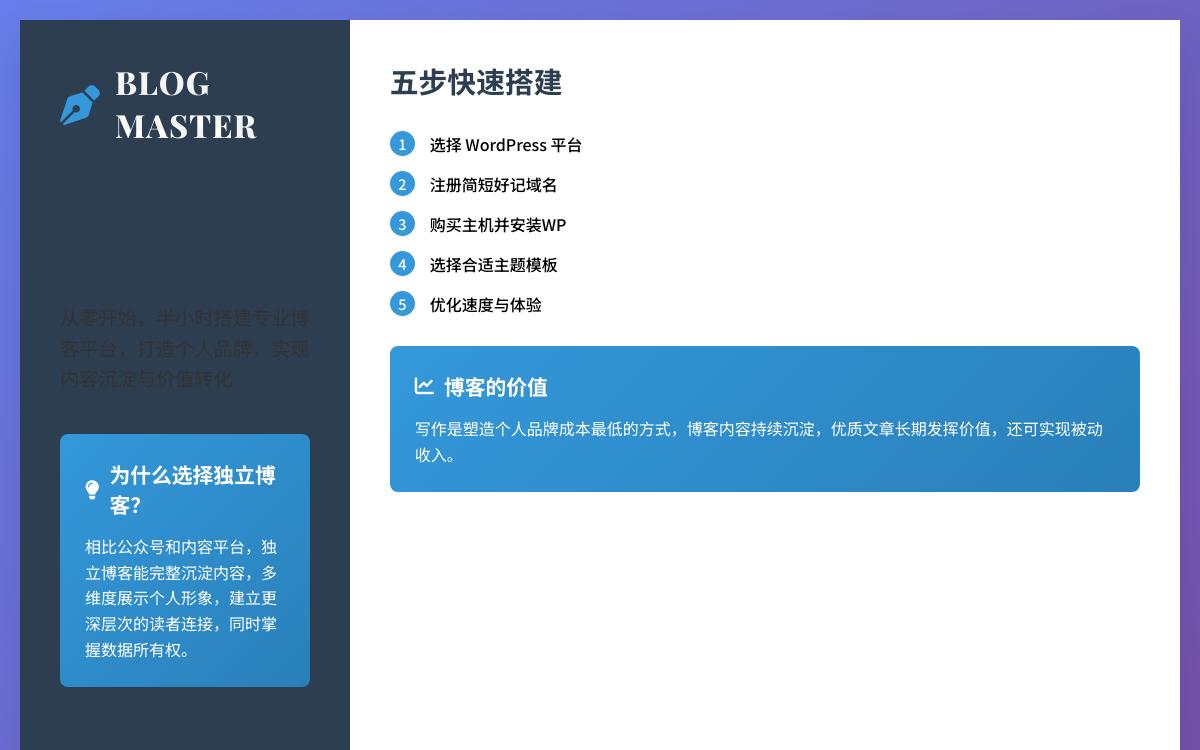Select the sidebar description paragraph text
Viewport: 1200px width, 750px height.
click(x=185, y=349)
